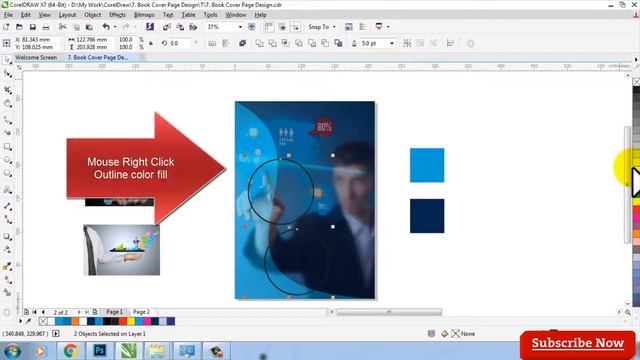Click the Open folder icon in the toolbar
The image size is (640, 360).
click(x=19, y=27)
